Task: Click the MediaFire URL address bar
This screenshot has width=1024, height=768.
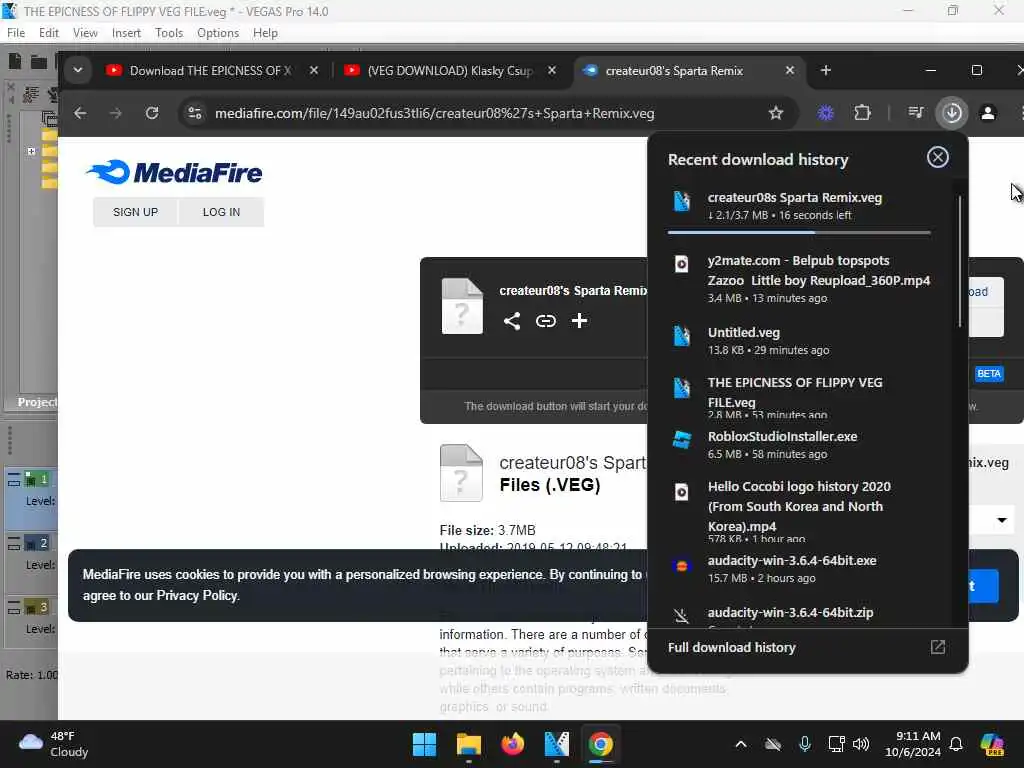Action: coord(434,113)
